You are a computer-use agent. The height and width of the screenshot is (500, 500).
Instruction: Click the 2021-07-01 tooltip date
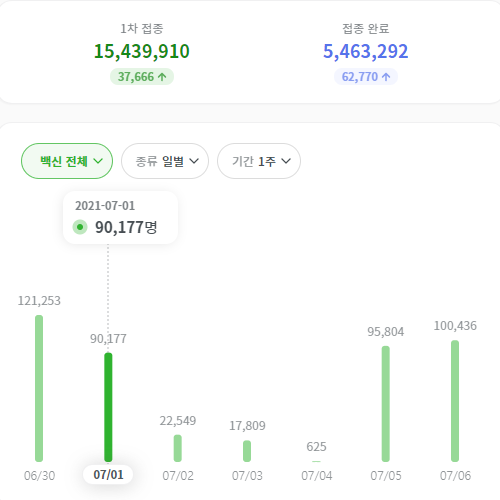pos(105,206)
